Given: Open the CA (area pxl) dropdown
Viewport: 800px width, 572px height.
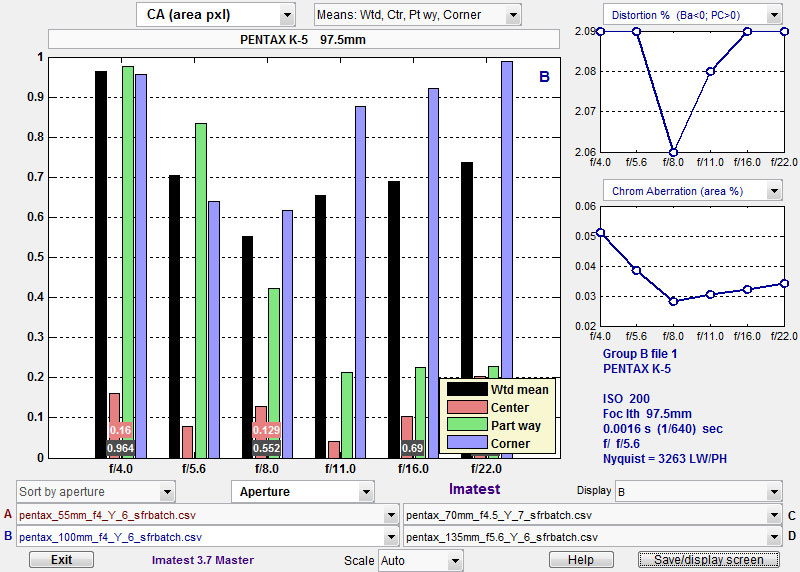Looking at the screenshot, I should [215, 15].
